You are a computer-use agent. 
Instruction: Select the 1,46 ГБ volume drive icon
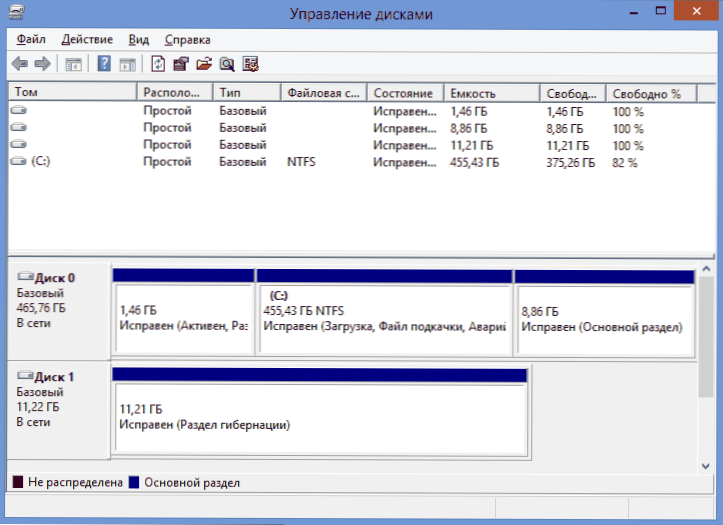19,110
